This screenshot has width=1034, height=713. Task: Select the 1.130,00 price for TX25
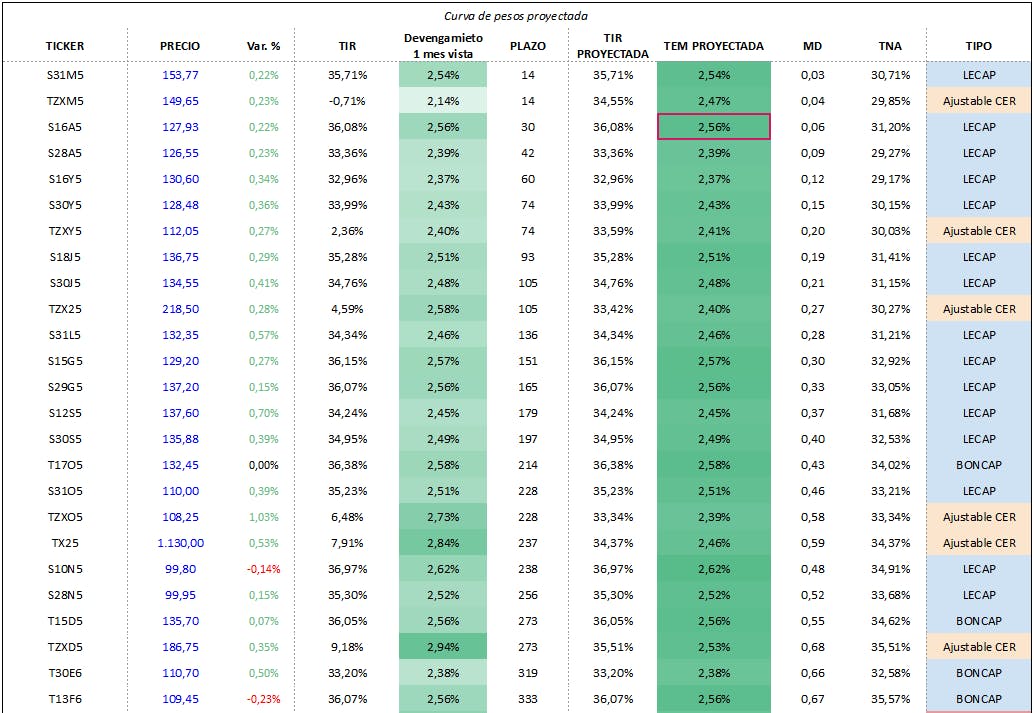(180, 543)
